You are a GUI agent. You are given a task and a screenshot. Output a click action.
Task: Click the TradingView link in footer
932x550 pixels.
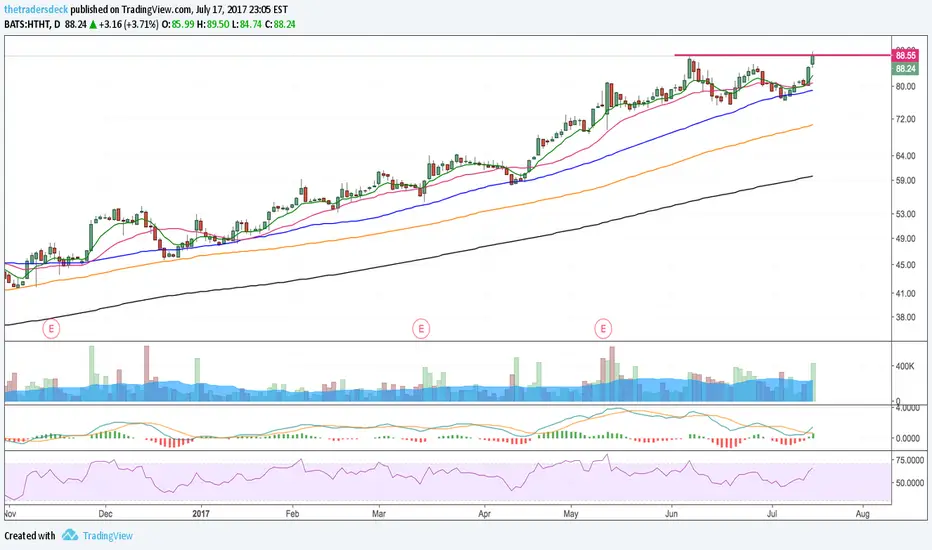click(x=108, y=536)
